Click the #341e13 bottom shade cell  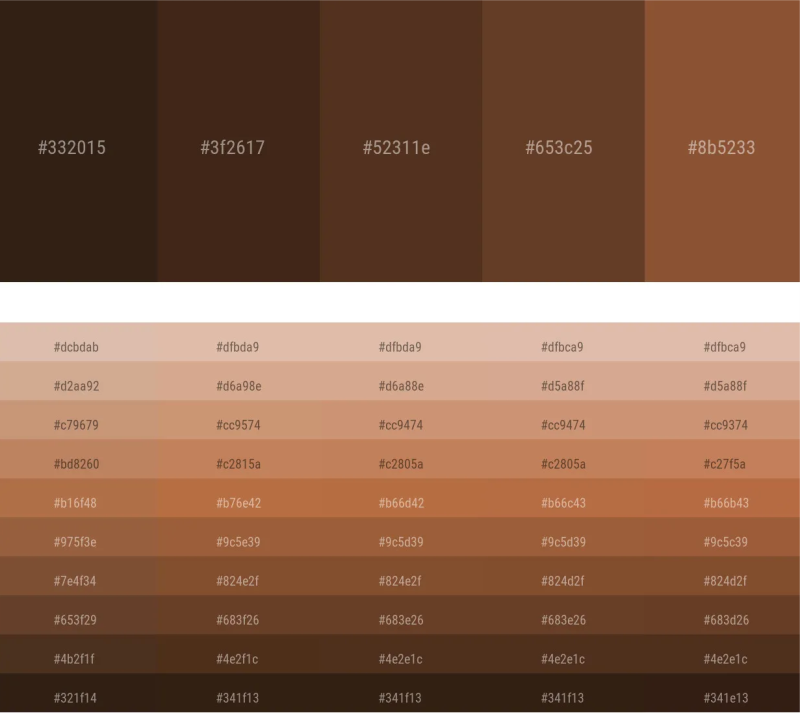725,698
